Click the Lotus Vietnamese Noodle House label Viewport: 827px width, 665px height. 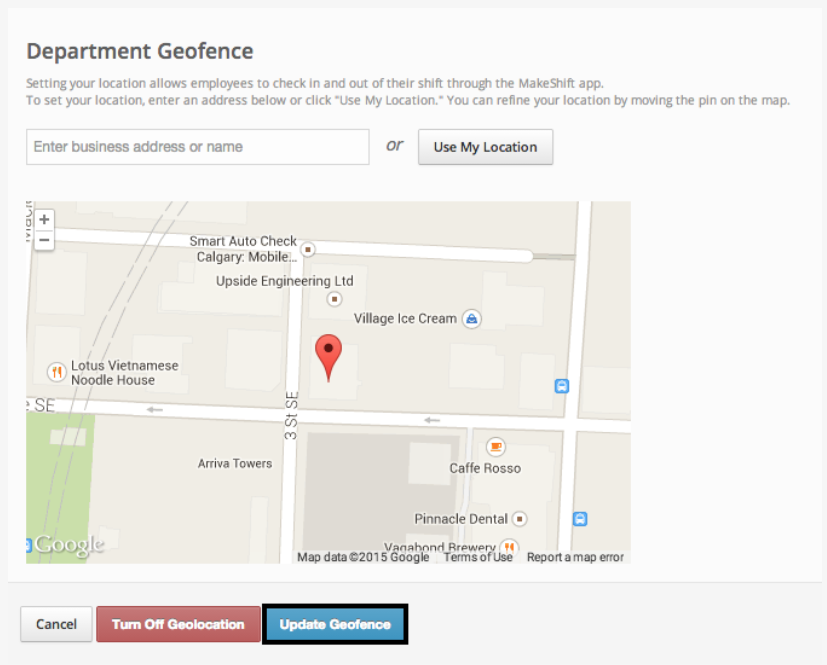coord(124,372)
